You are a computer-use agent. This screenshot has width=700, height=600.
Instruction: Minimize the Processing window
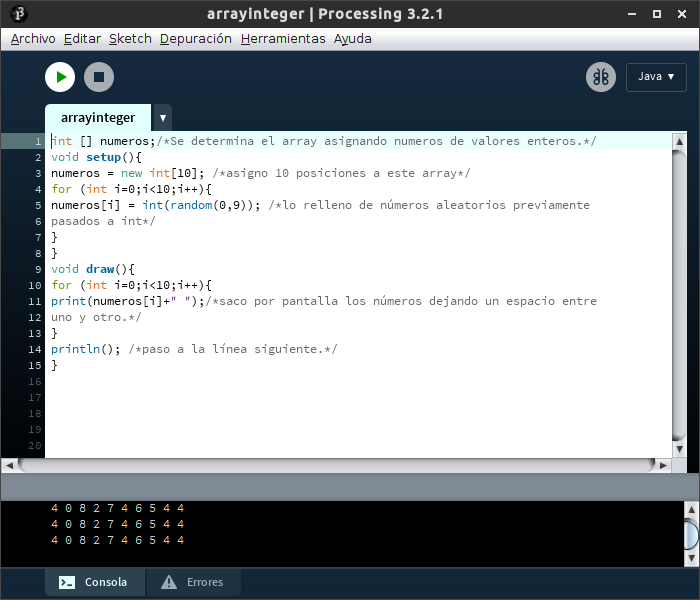click(632, 14)
